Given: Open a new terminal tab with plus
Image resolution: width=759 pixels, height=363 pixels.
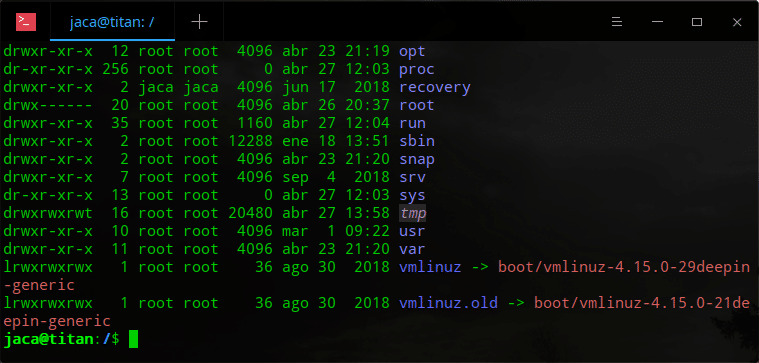Looking at the screenshot, I should point(199,22).
